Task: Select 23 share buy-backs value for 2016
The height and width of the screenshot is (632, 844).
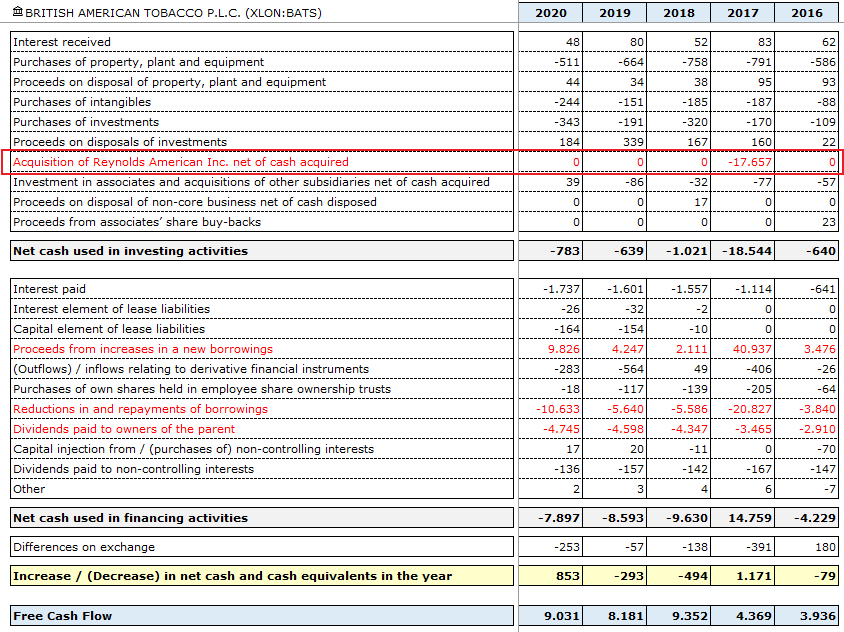Action: point(828,222)
